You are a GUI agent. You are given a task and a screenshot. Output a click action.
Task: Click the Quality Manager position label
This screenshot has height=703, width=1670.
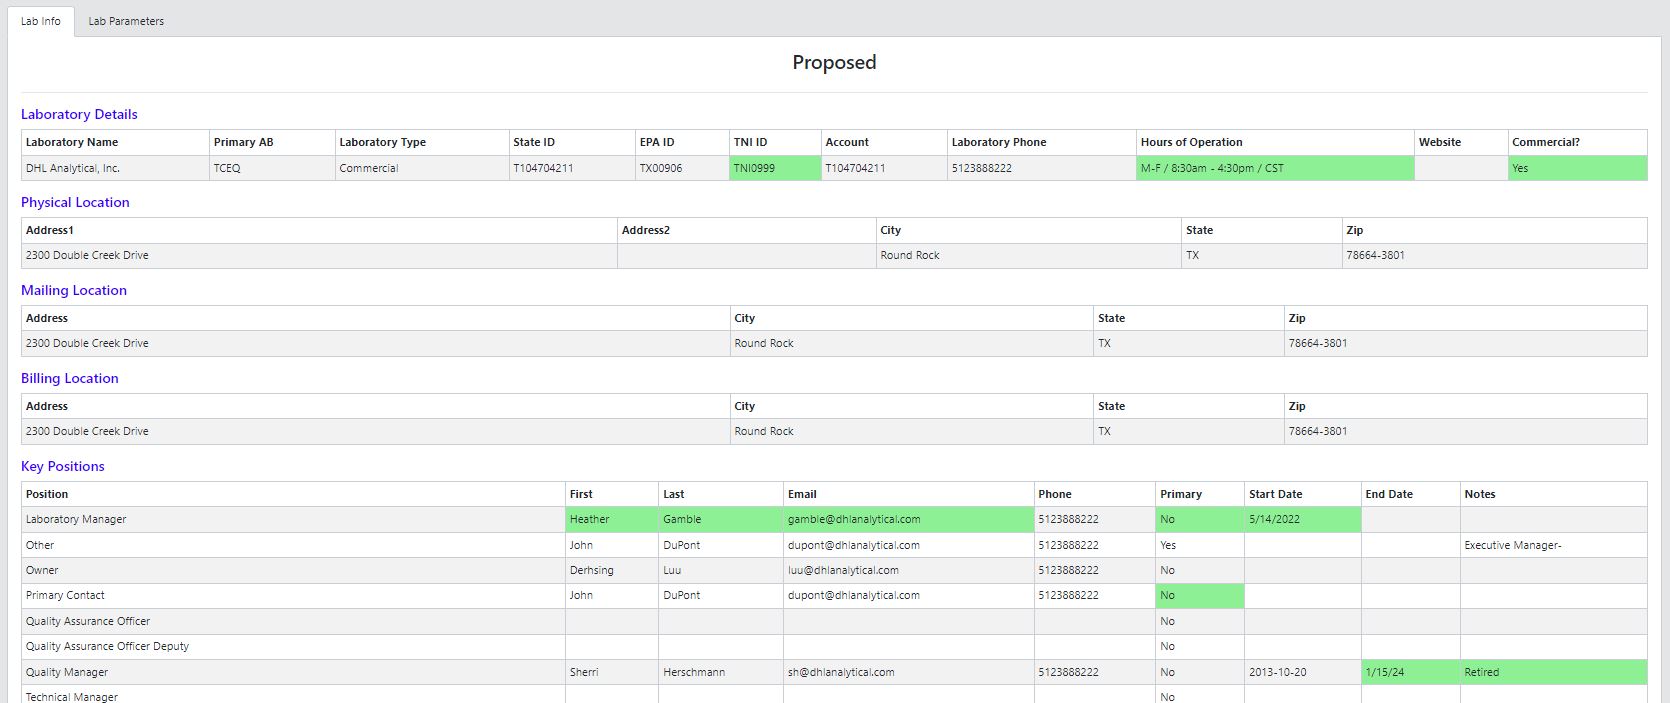(67, 672)
